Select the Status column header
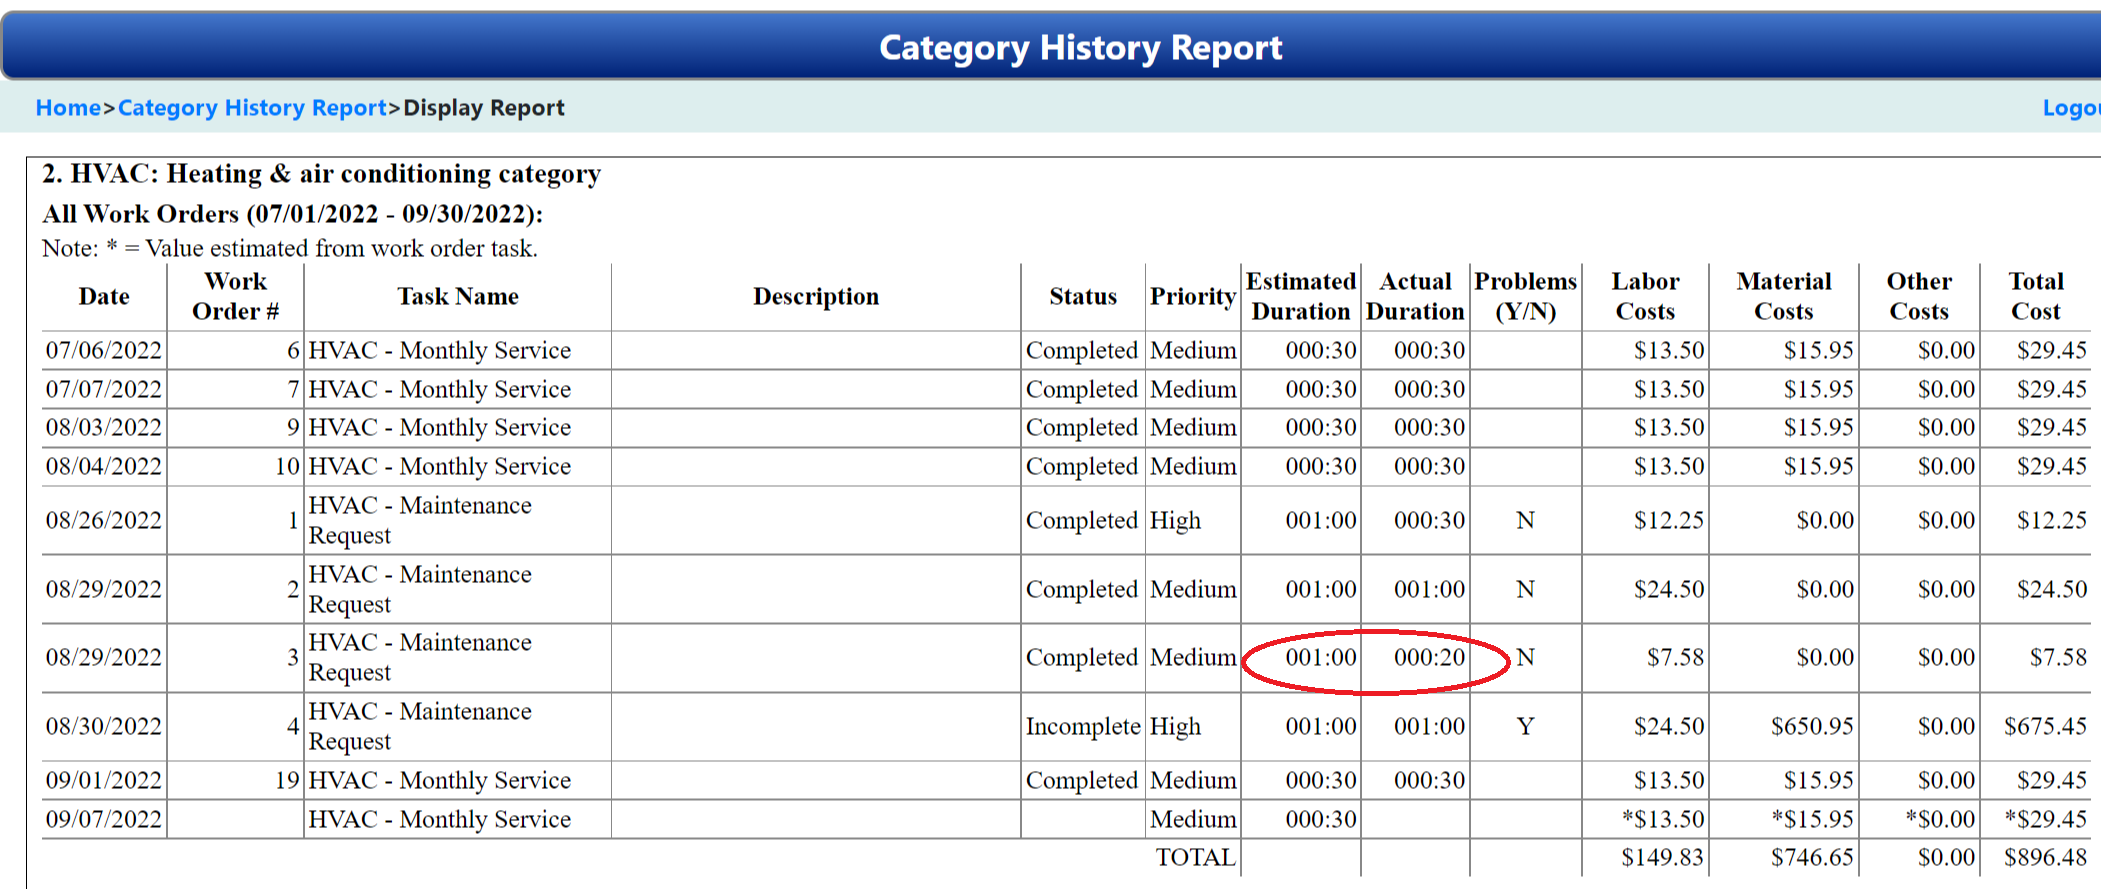The image size is (2101, 889). click(1083, 297)
